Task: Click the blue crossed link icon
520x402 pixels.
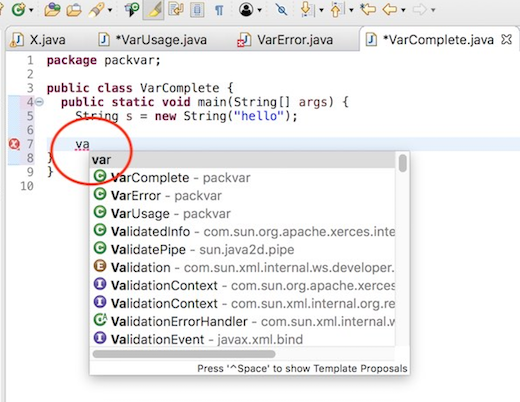Action: tap(281, 10)
